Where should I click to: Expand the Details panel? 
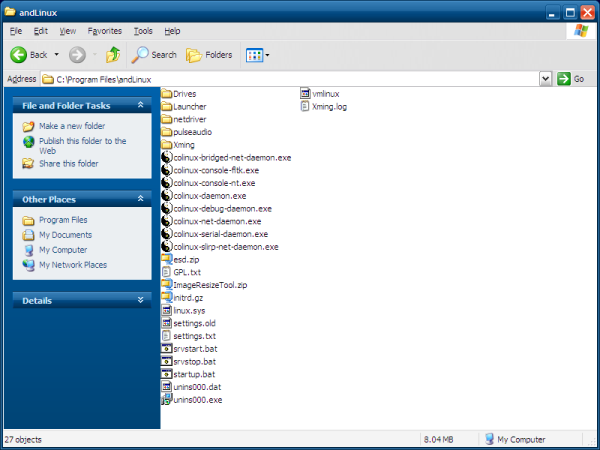pyautogui.click(x=140, y=300)
